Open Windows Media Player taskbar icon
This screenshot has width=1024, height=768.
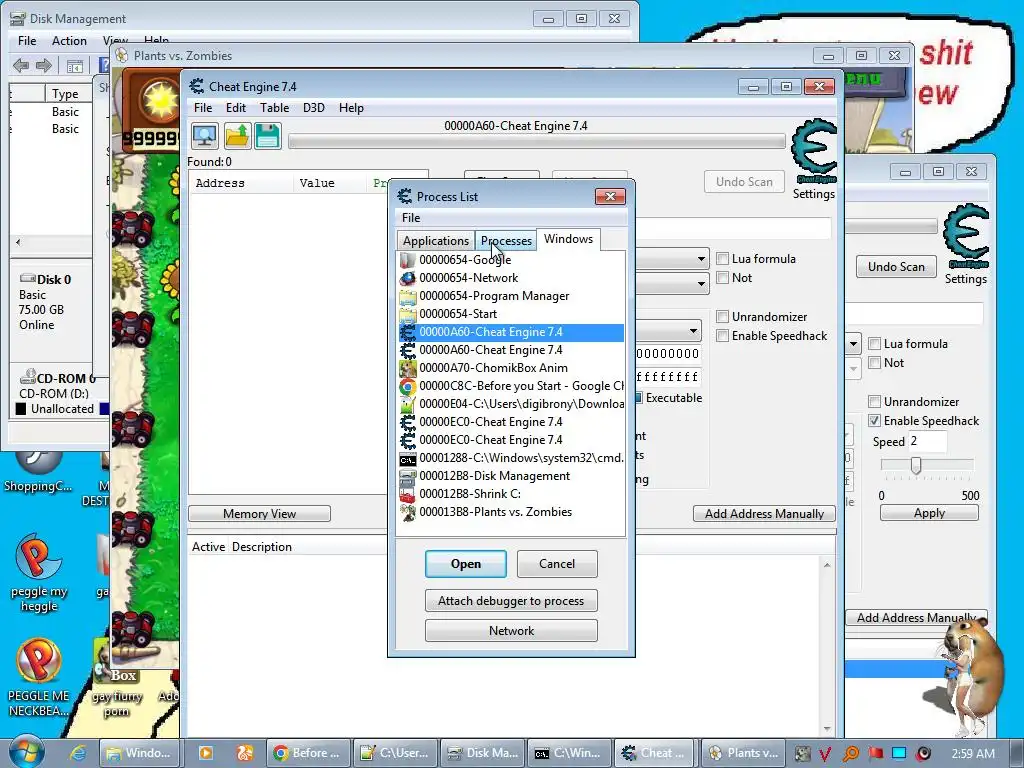(206, 753)
